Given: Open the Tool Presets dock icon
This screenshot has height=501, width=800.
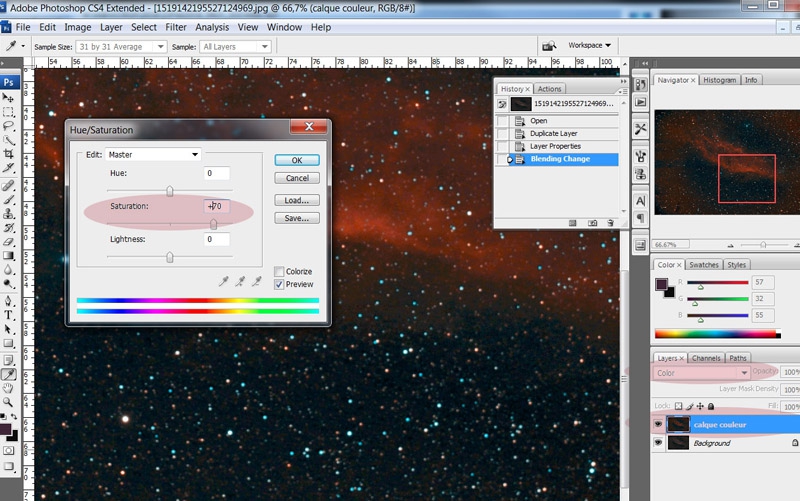Looking at the screenshot, I should click(640, 129).
